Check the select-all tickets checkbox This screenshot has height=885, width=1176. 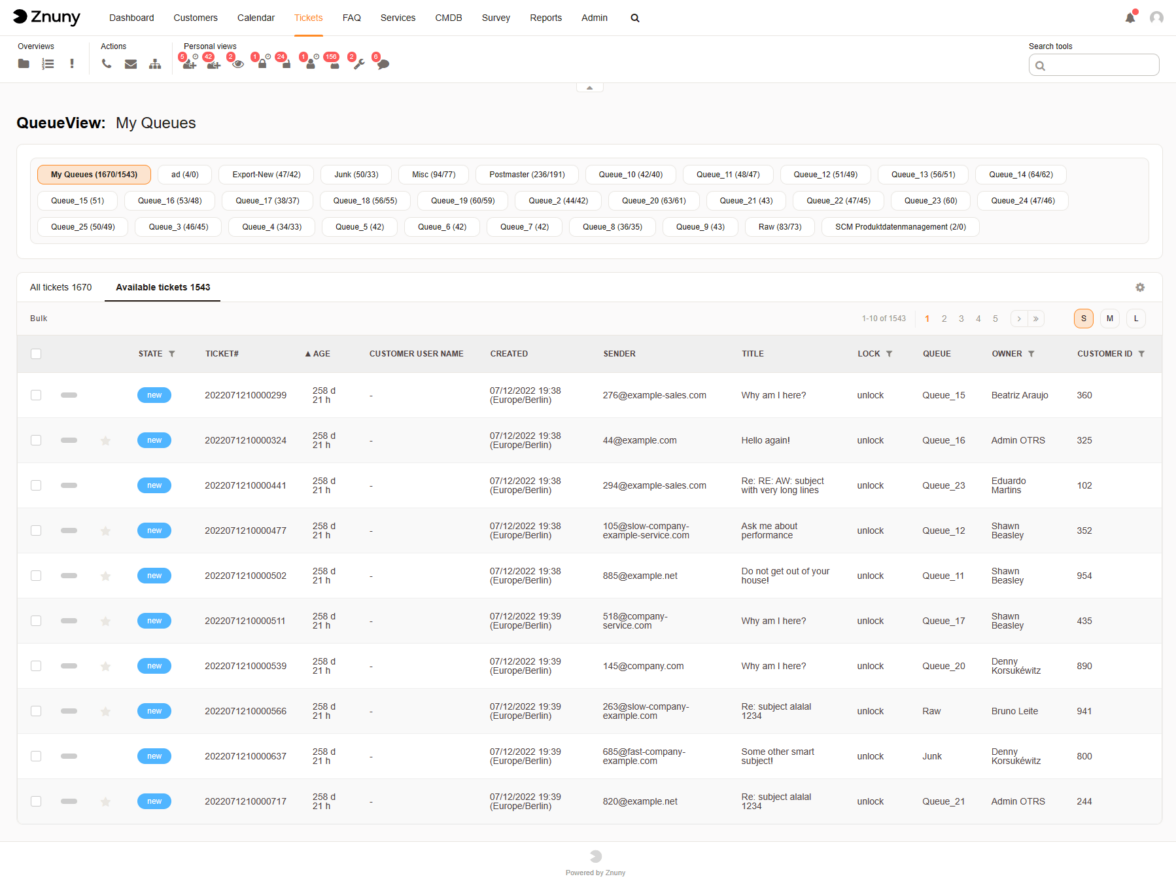tap(36, 354)
